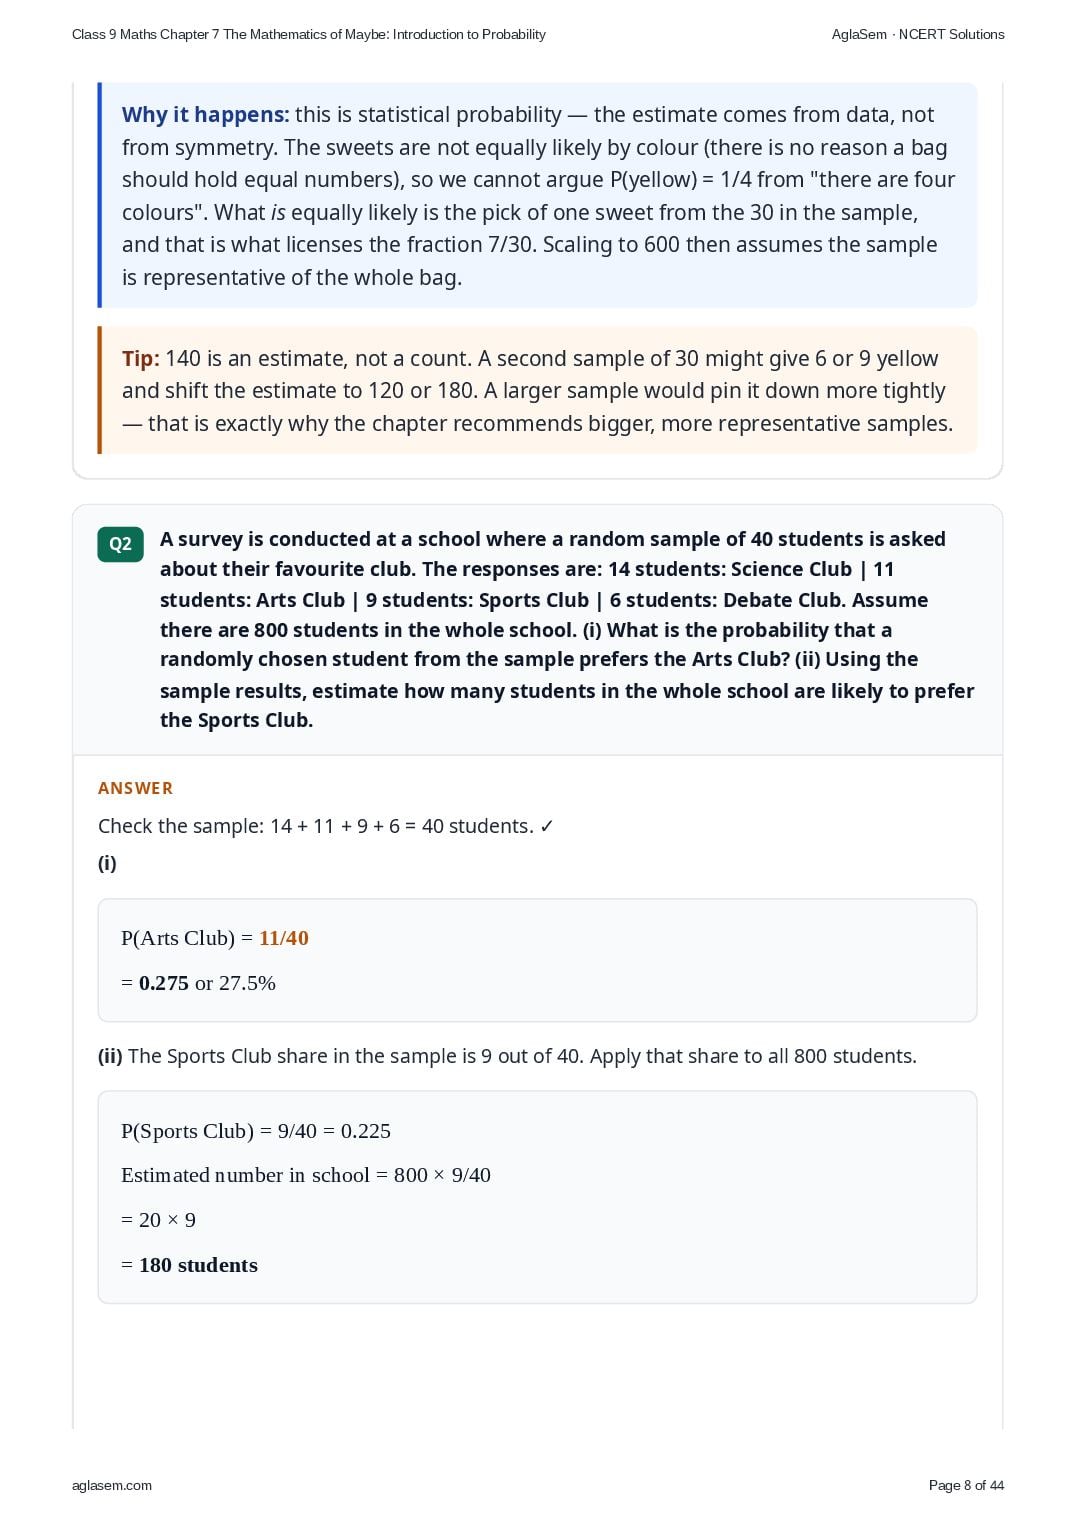This screenshot has height=1522, width=1076.
Task: Click the 'P(Sports Club) = 9/40 = 0.225' line
Action: (x=256, y=1131)
